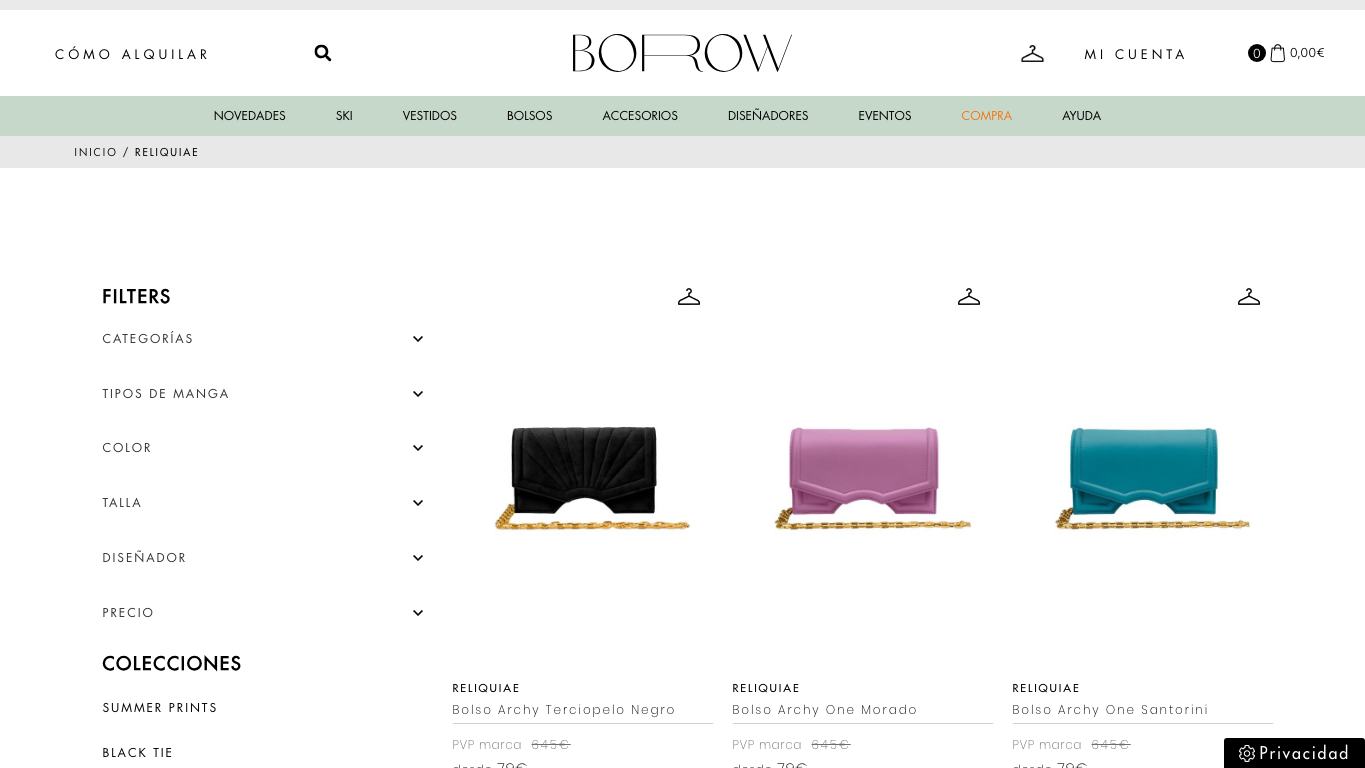Open the Privacidad settings gear
The height and width of the screenshot is (768, 1365).
click(x=1247, y=754)
